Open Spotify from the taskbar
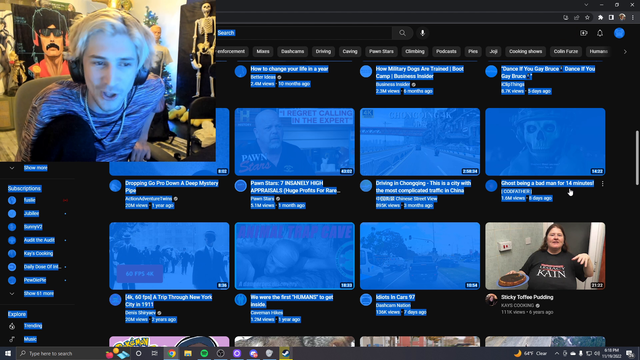 pyautogui.click(x=204, y=353)
